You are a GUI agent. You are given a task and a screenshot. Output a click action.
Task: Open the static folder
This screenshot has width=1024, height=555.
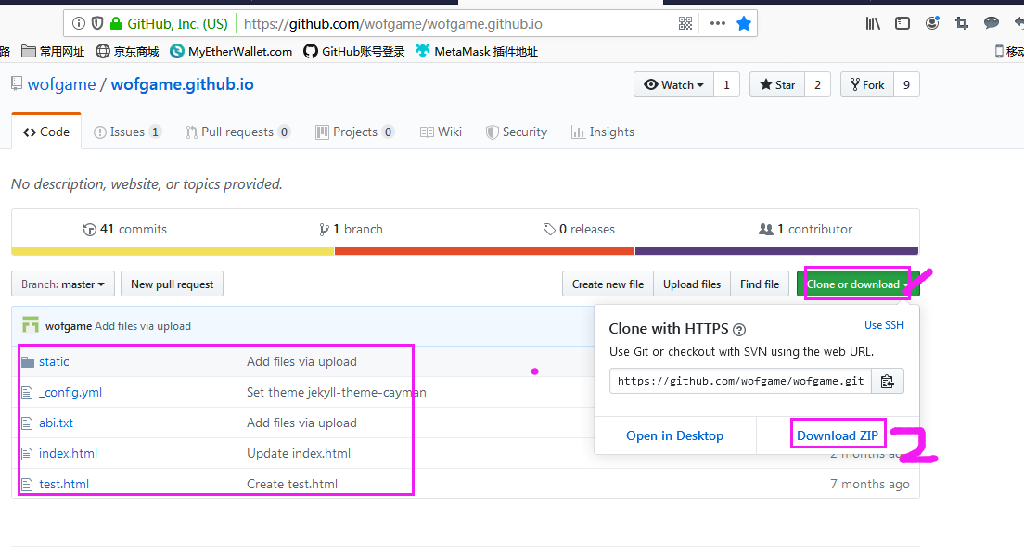54,362
